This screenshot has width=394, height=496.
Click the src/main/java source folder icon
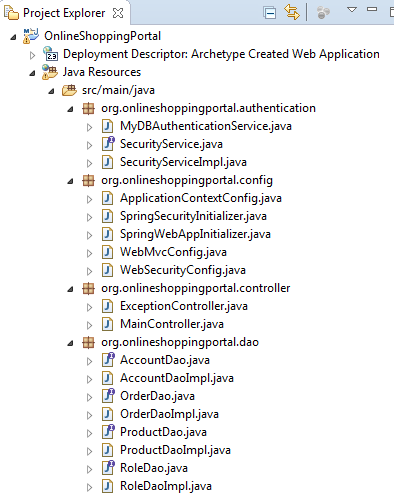click(69, 90)
